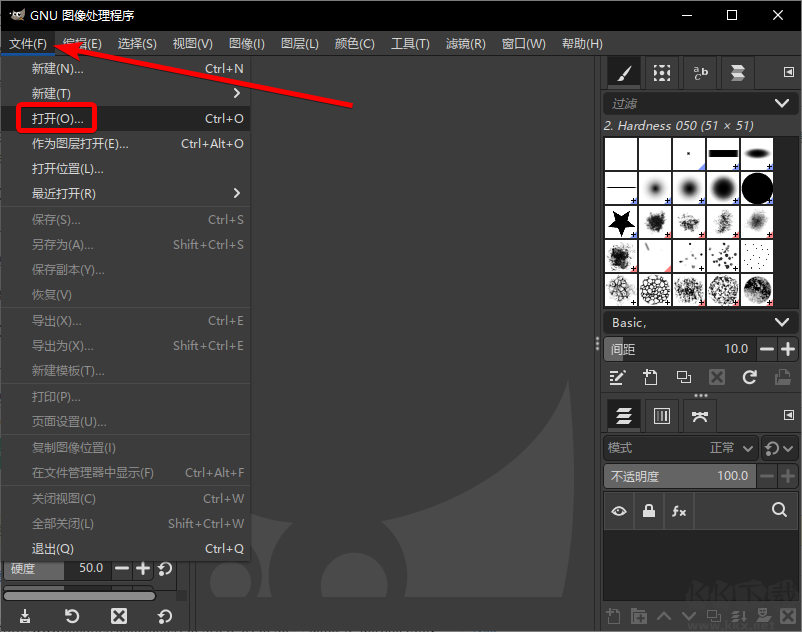Screen dimensions: 802x632
Task: Reset all tool options icon
Action: (x=165, y=616)
